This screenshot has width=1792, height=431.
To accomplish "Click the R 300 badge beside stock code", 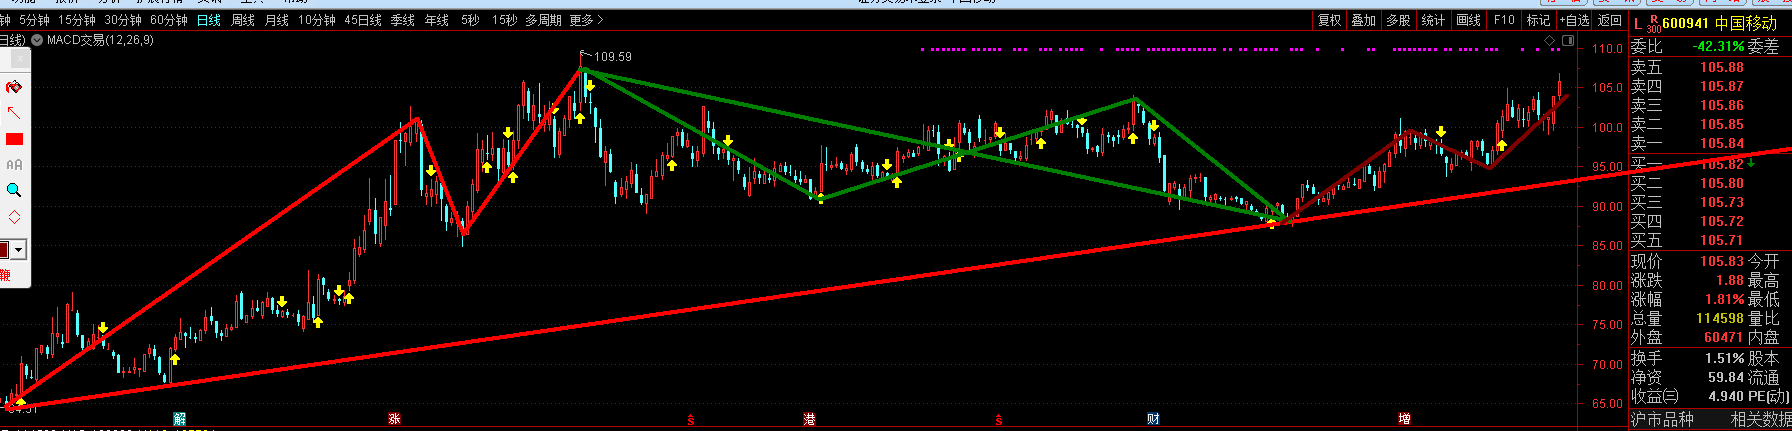I will tap(1653, 23).
